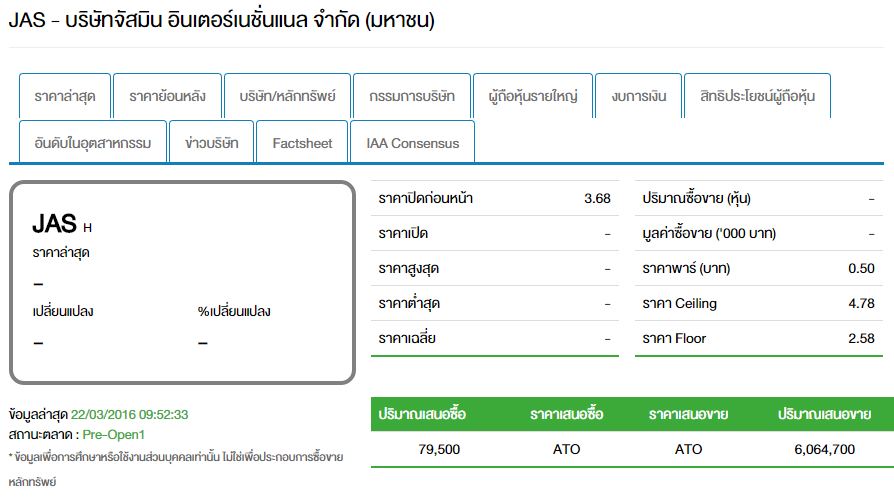Select the Floor price 2.58
Image resolution: width=894 pixels, height=503 pixels.
[x=861, y=338]
